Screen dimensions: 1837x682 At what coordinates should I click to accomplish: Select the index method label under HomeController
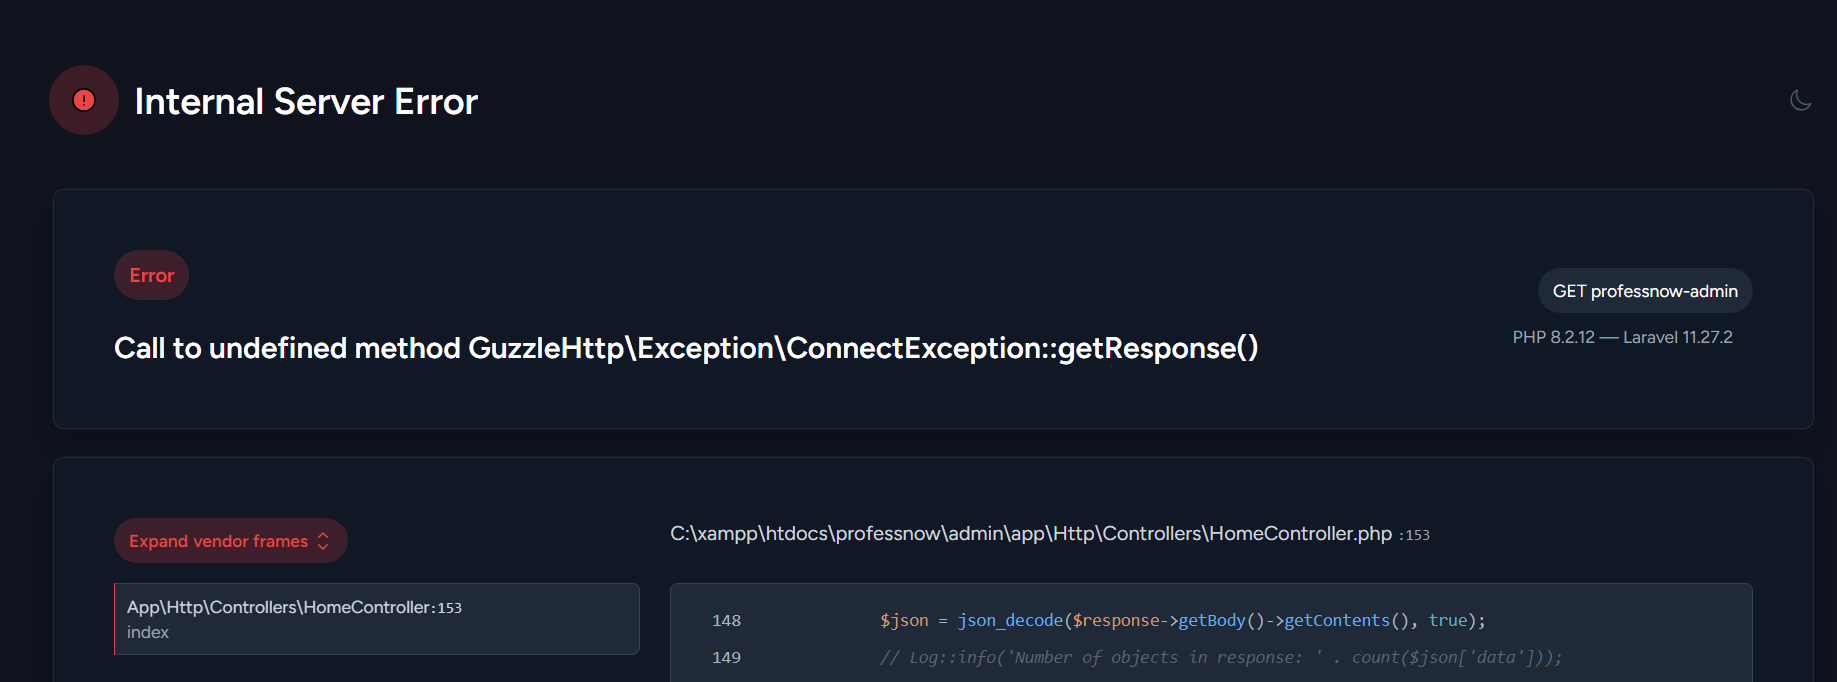click(x=148, y=632)
